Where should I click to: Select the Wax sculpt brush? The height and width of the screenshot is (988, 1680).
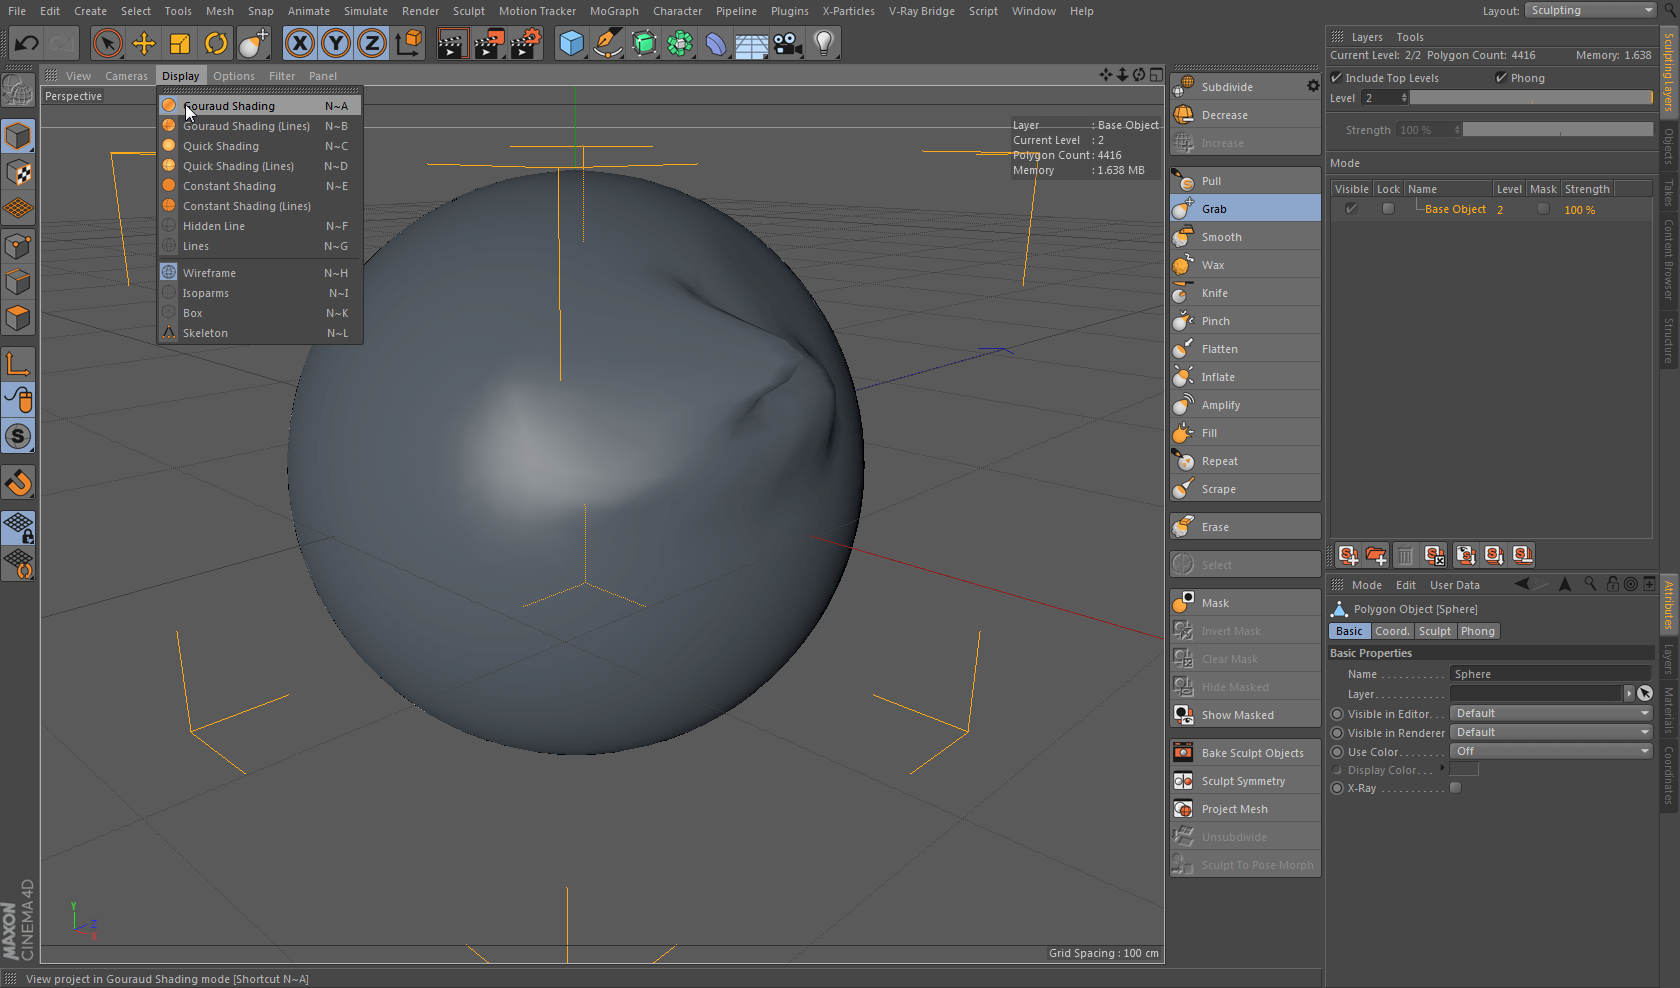(x=1245, y=265)
